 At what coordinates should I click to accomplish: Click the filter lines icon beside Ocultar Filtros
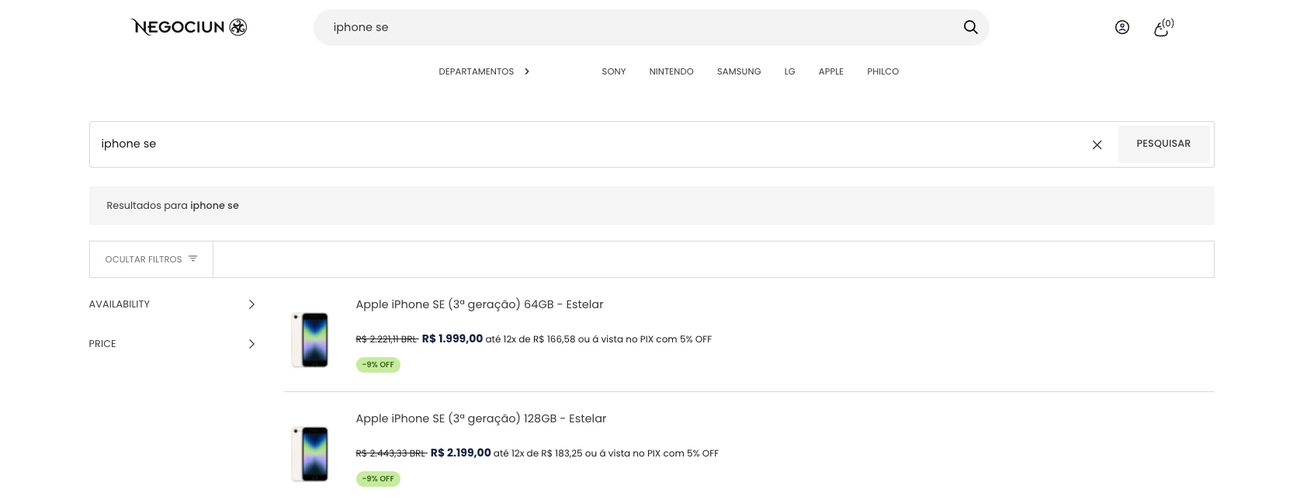(193, 259)
